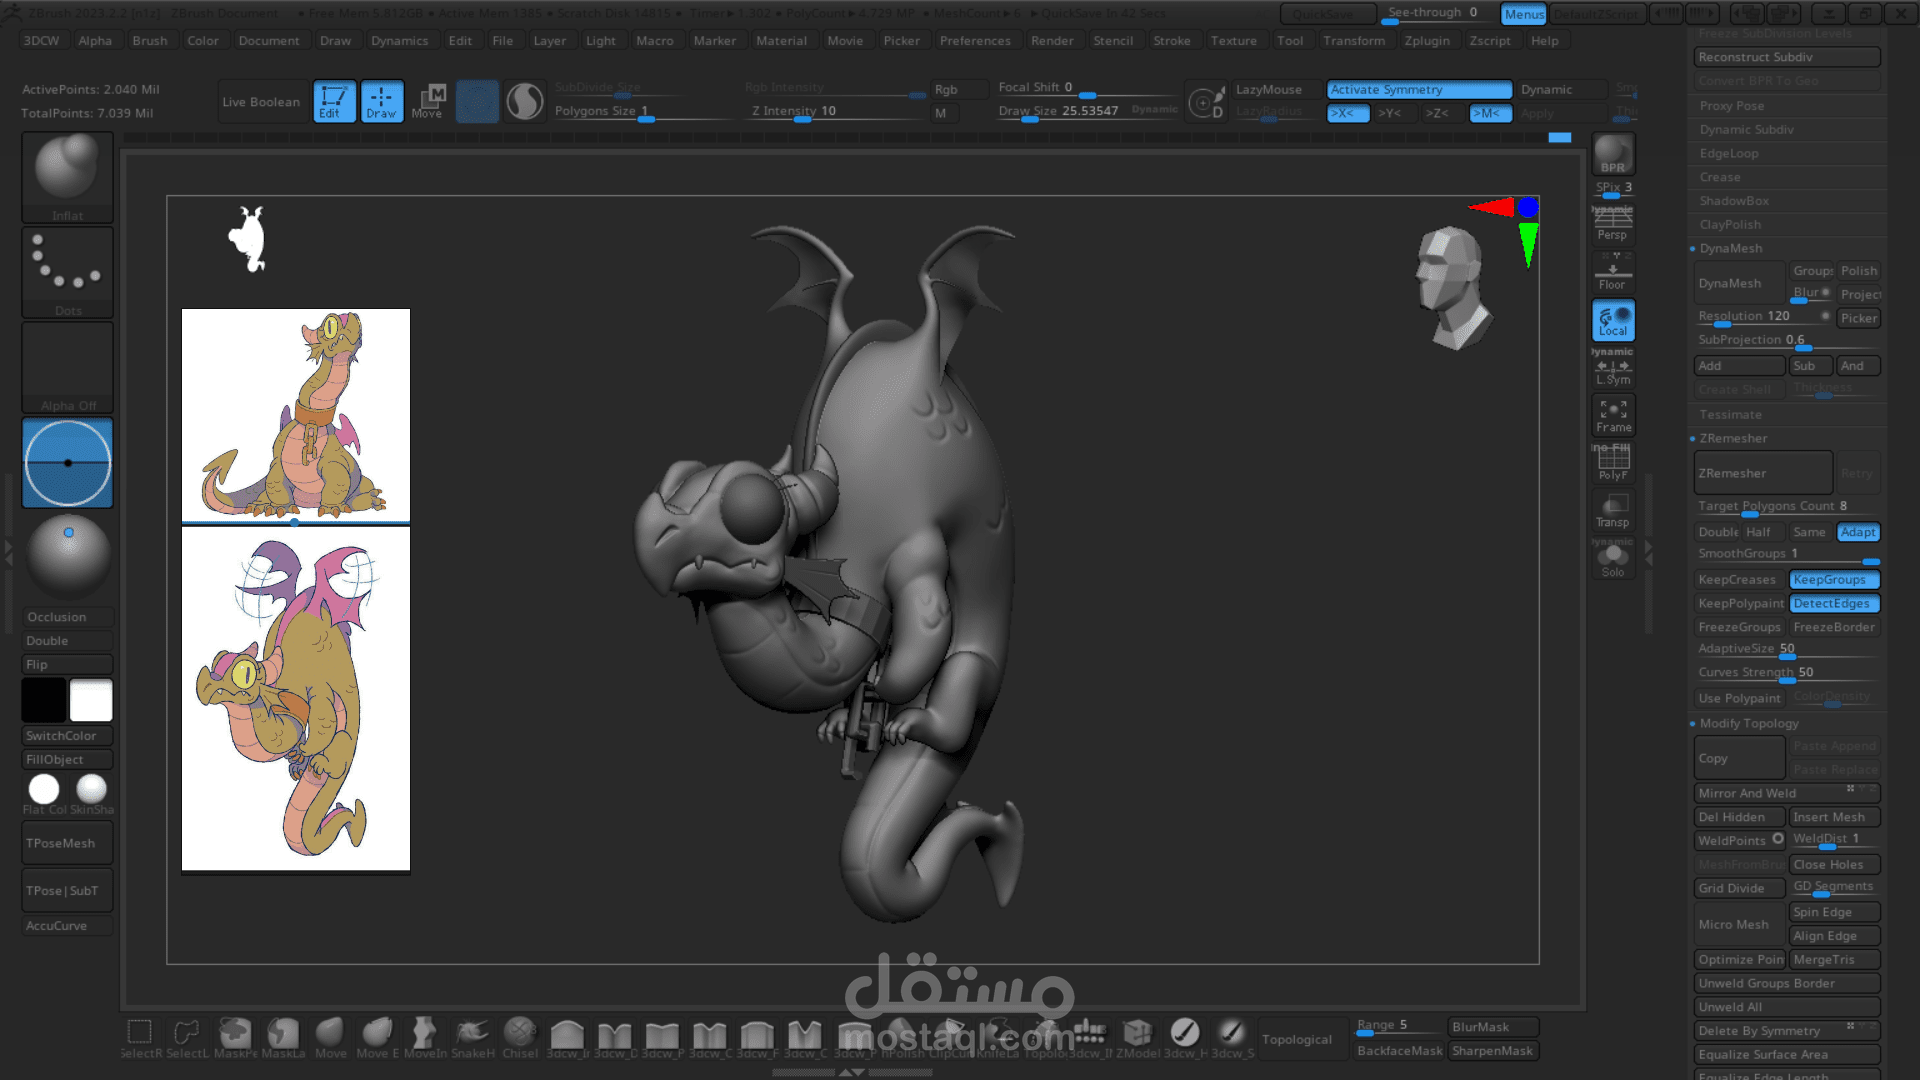Collapse the DynaMesh section

pyautogui.click(x=1730, y=248)
